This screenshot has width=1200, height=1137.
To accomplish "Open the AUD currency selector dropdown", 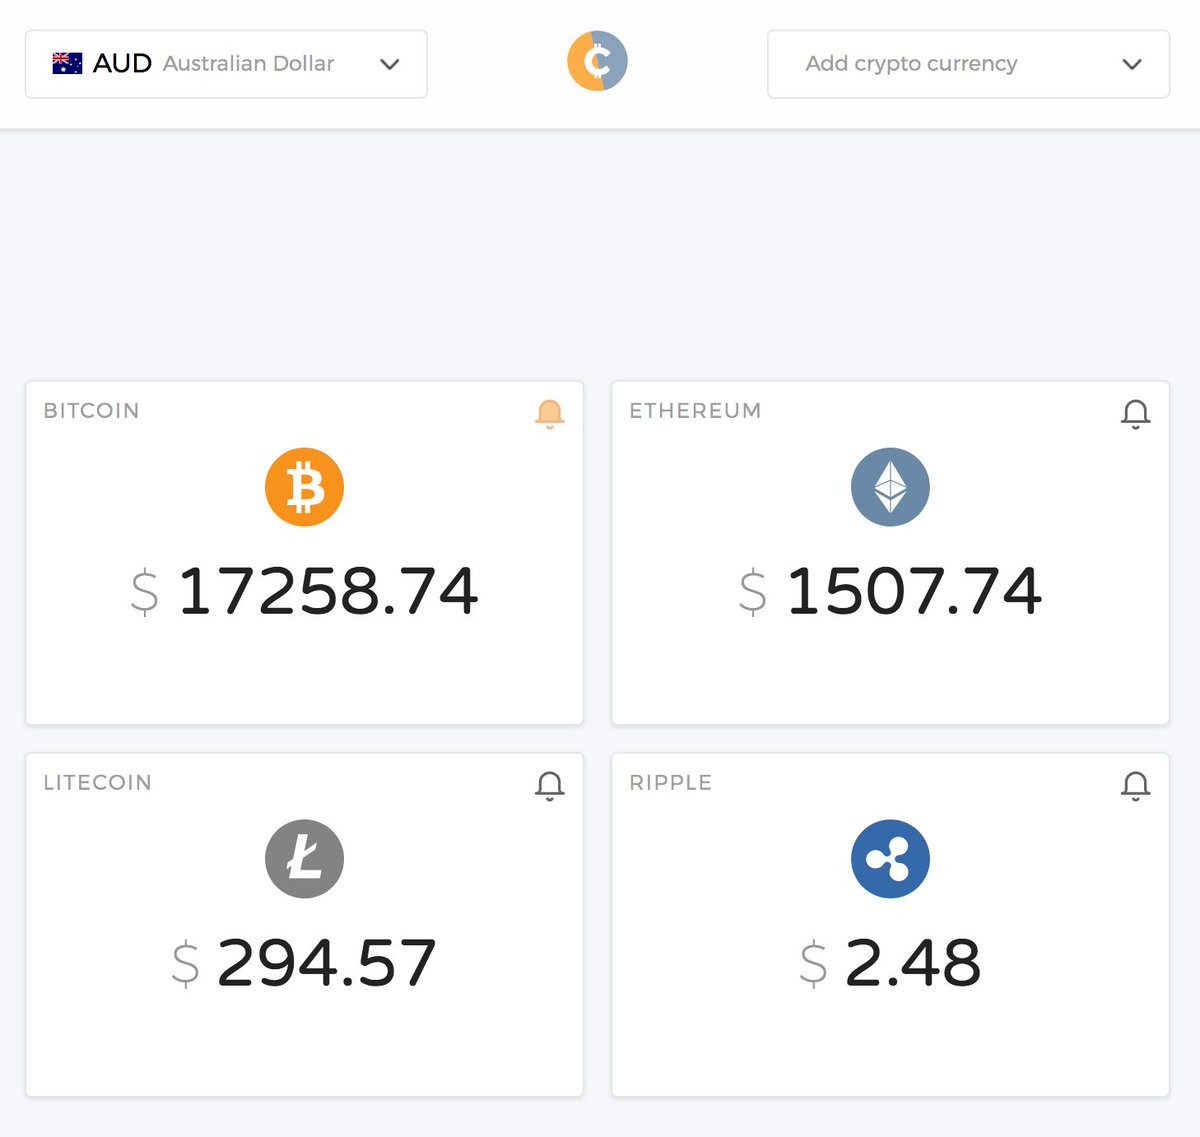I will 226,64.
